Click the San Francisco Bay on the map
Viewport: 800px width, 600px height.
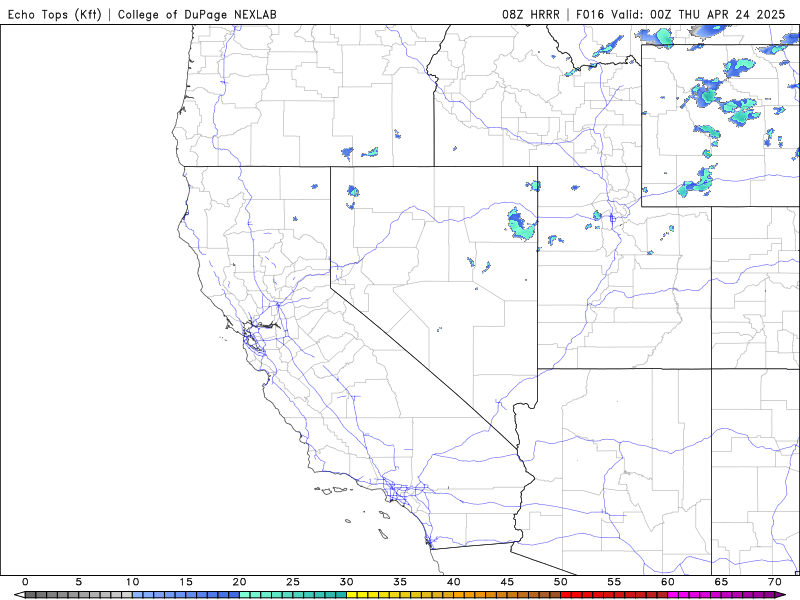click(x=252, y=339)
